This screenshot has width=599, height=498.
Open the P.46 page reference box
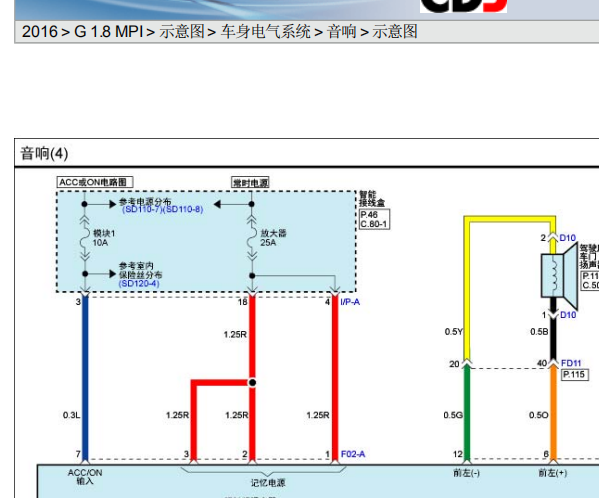pos(369,215)
